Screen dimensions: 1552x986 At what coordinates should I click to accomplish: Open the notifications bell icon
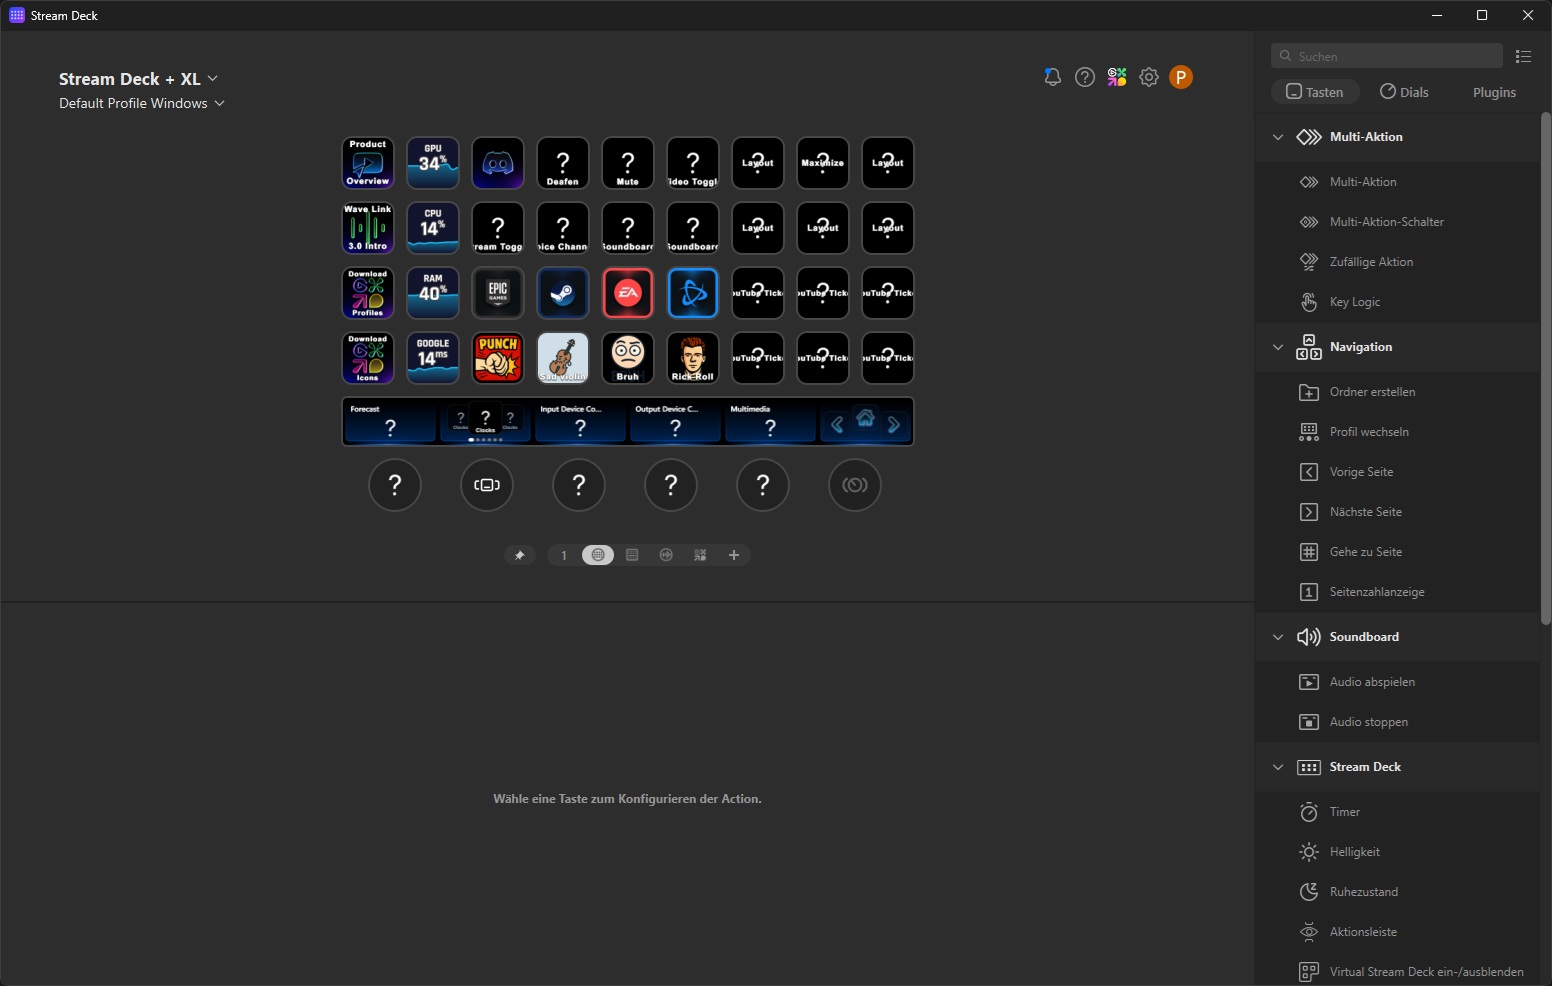(1052, 77)
